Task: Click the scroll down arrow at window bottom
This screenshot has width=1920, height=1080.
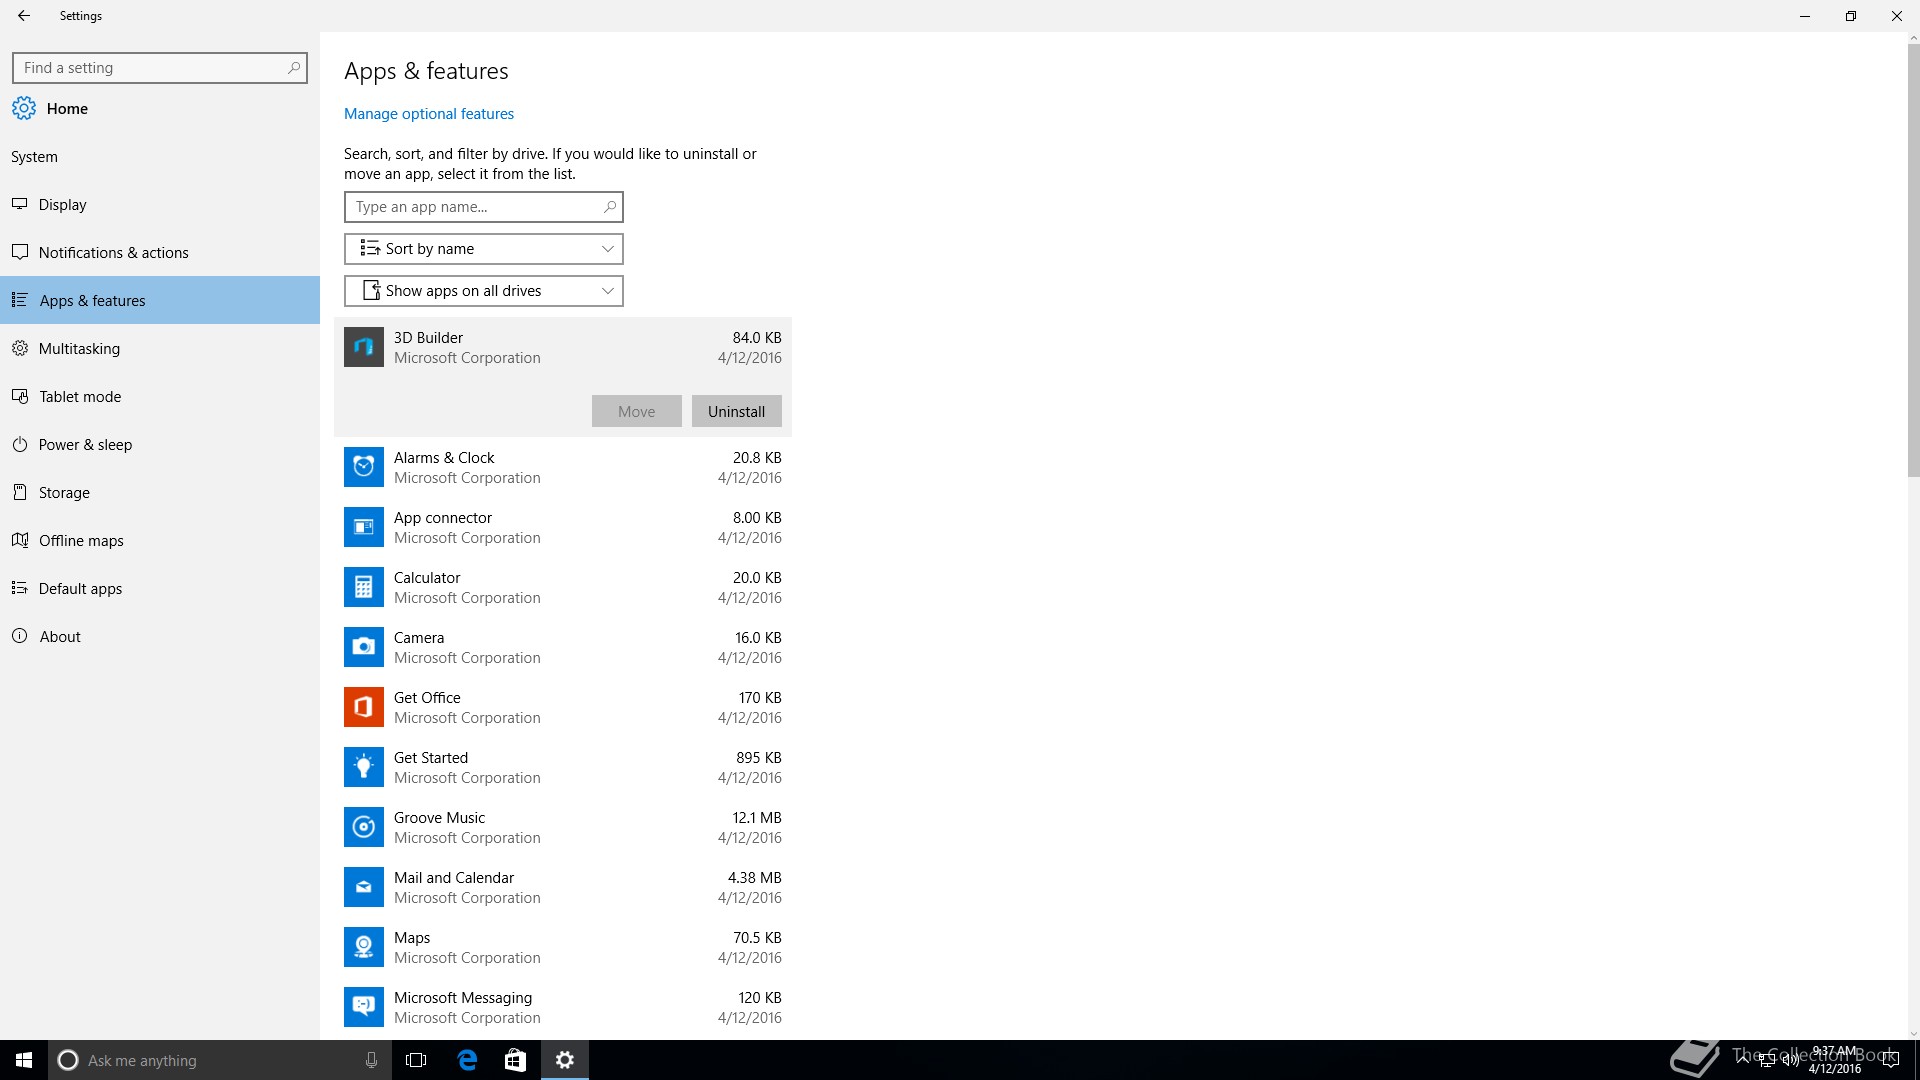Action: click(x=1913, y=1034)
